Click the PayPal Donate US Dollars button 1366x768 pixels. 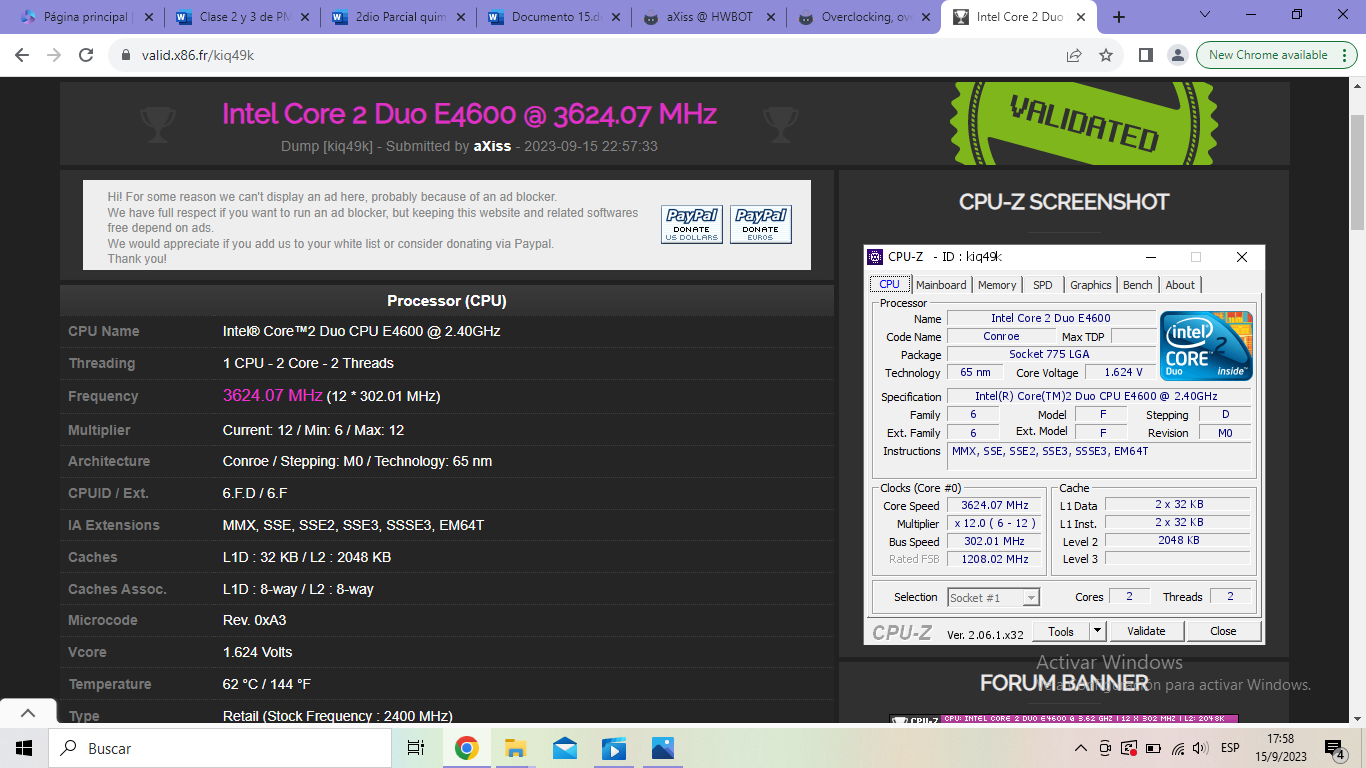692,224
